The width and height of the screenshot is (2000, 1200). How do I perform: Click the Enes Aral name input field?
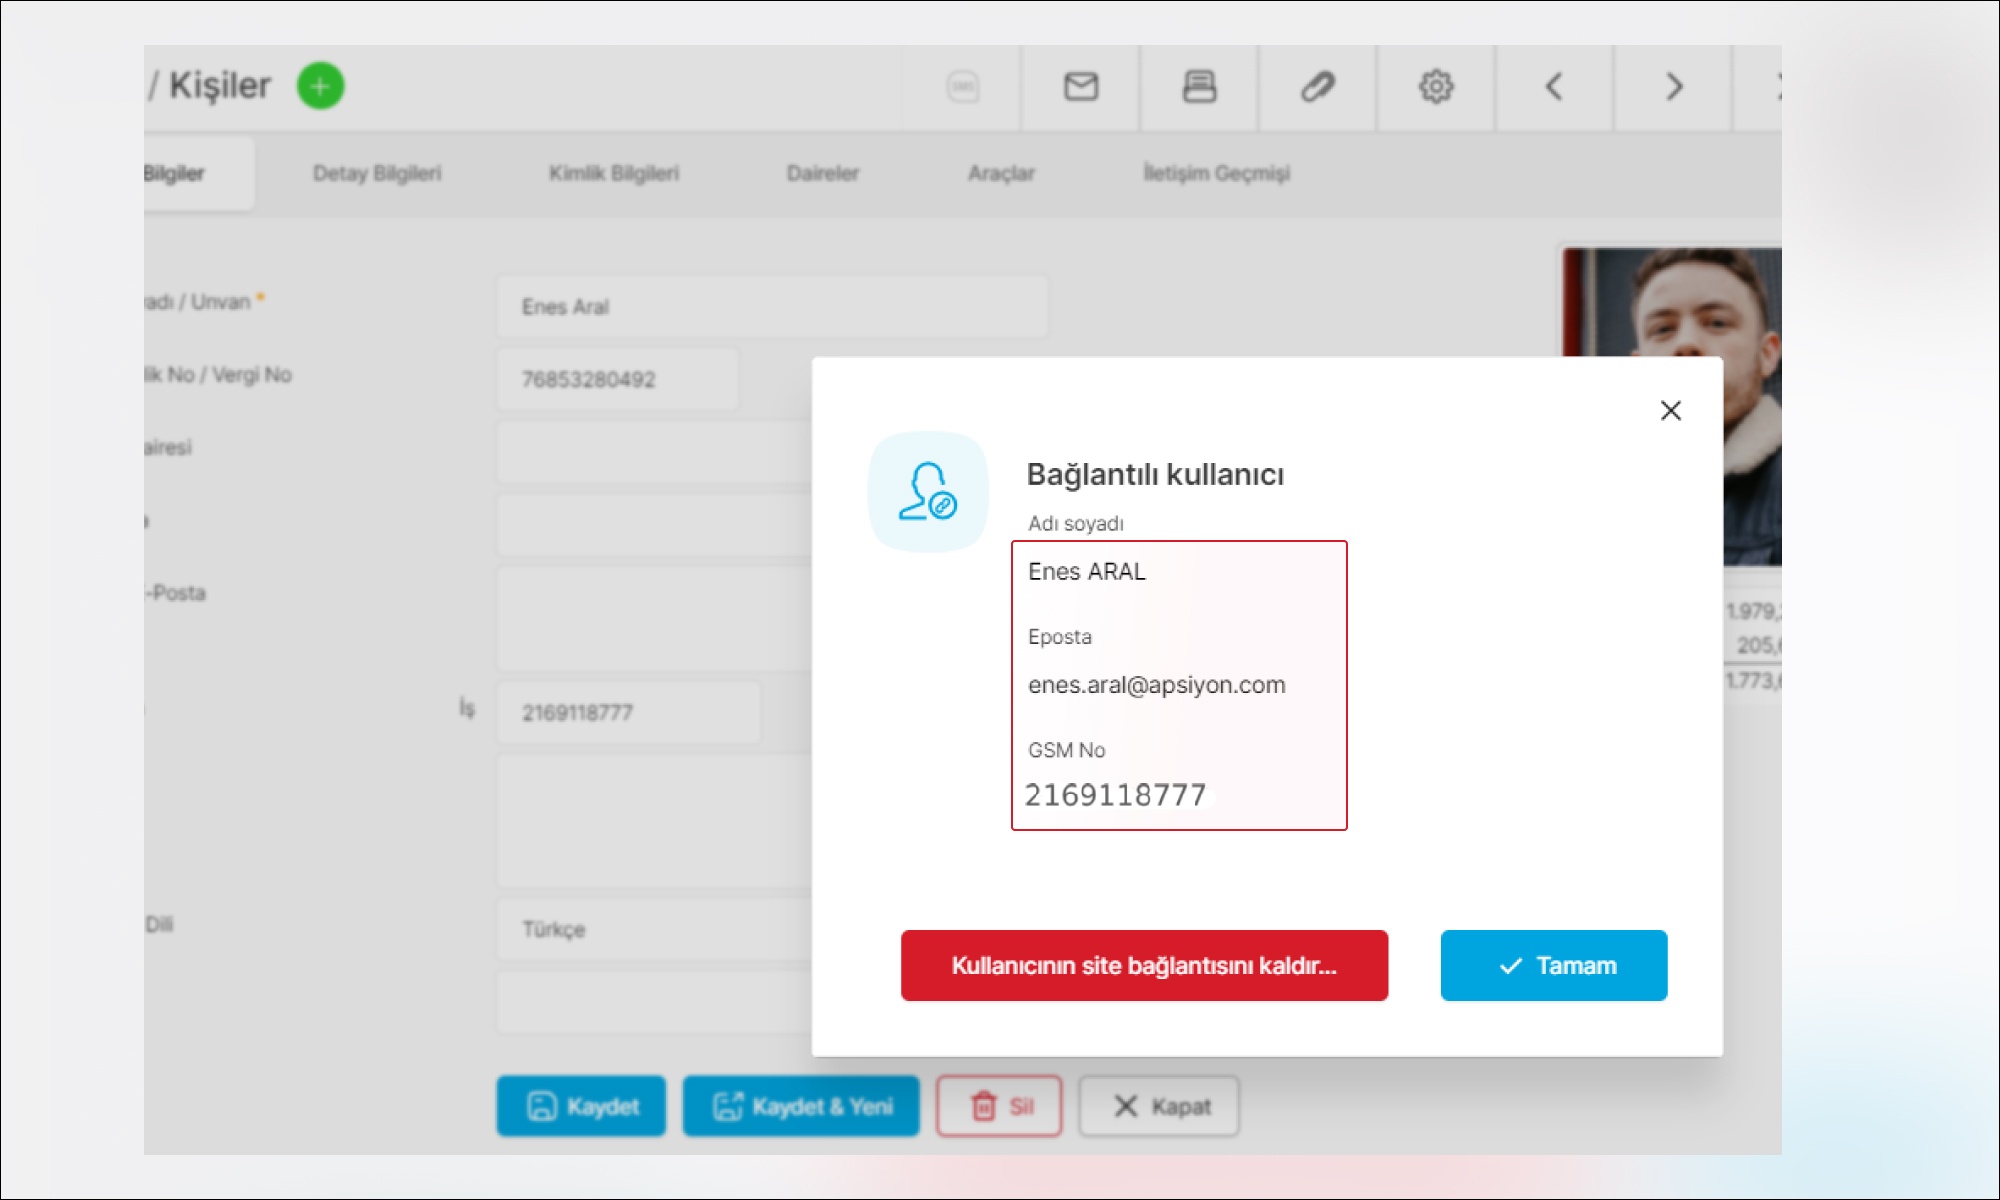772,307
